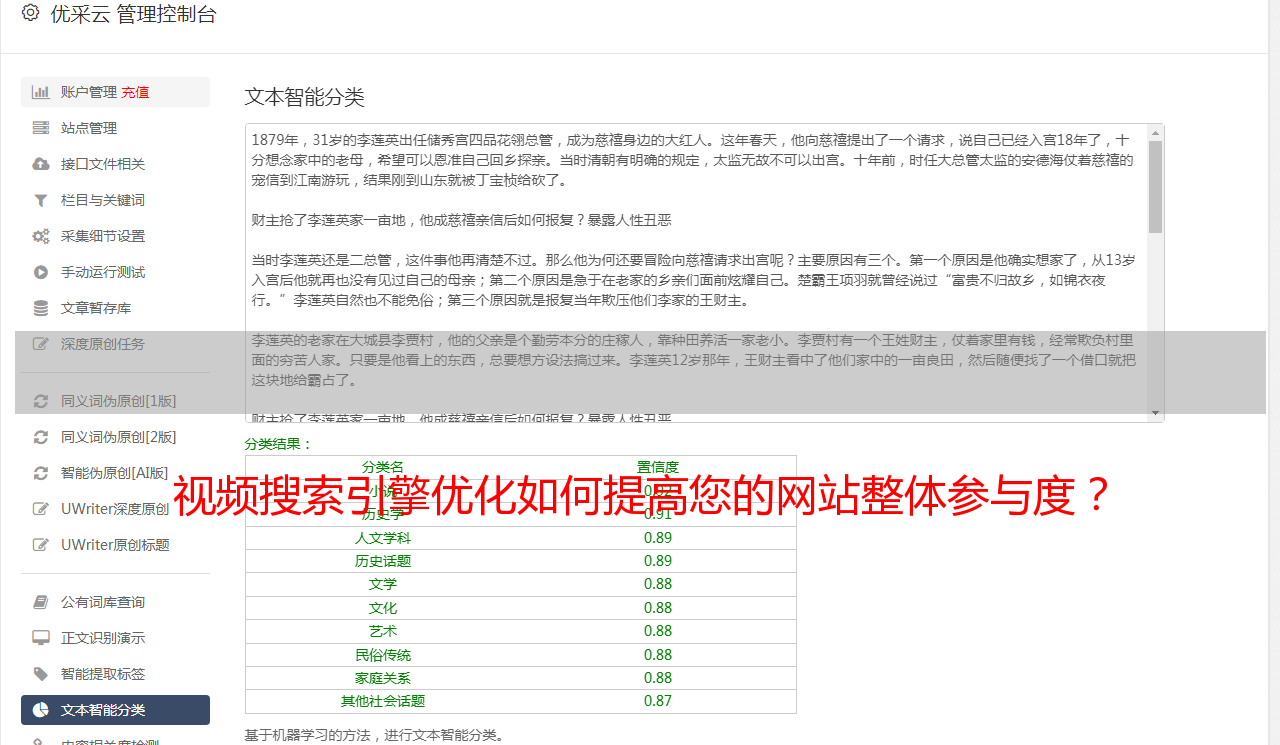This screenshot has width=1280, height=745.
Task: Open the 账户管理 menu item
Action: click(x=115, y=92)
